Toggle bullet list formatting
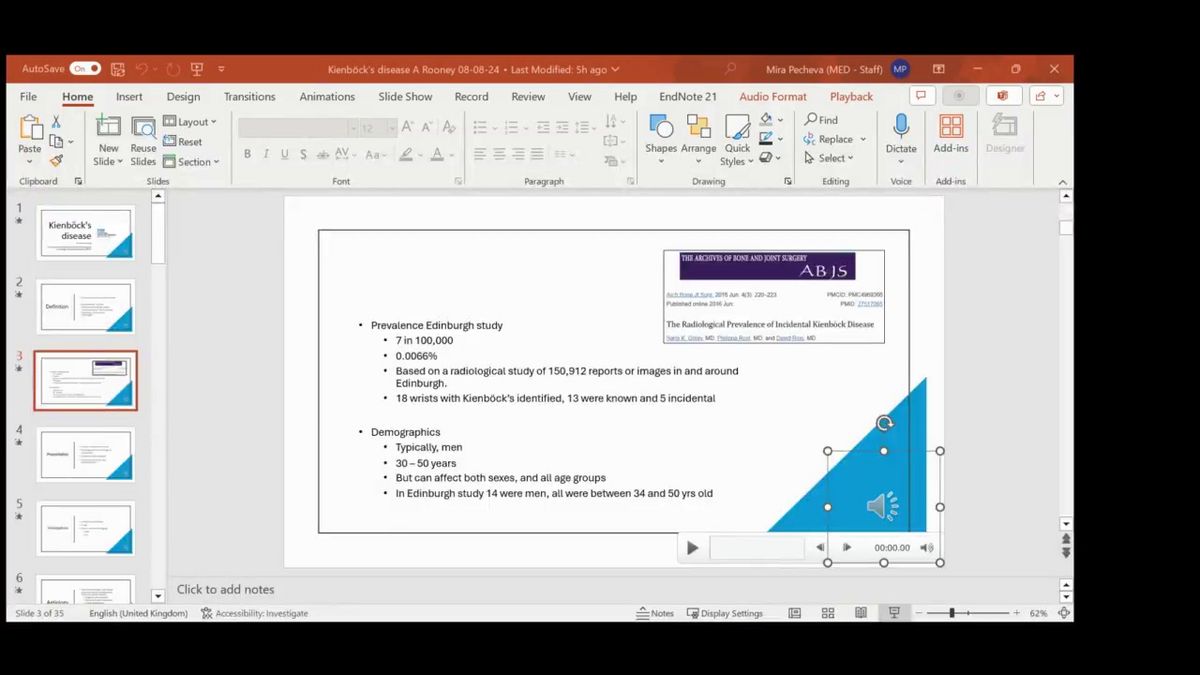 pyautogui.click(x=480, y=127)
